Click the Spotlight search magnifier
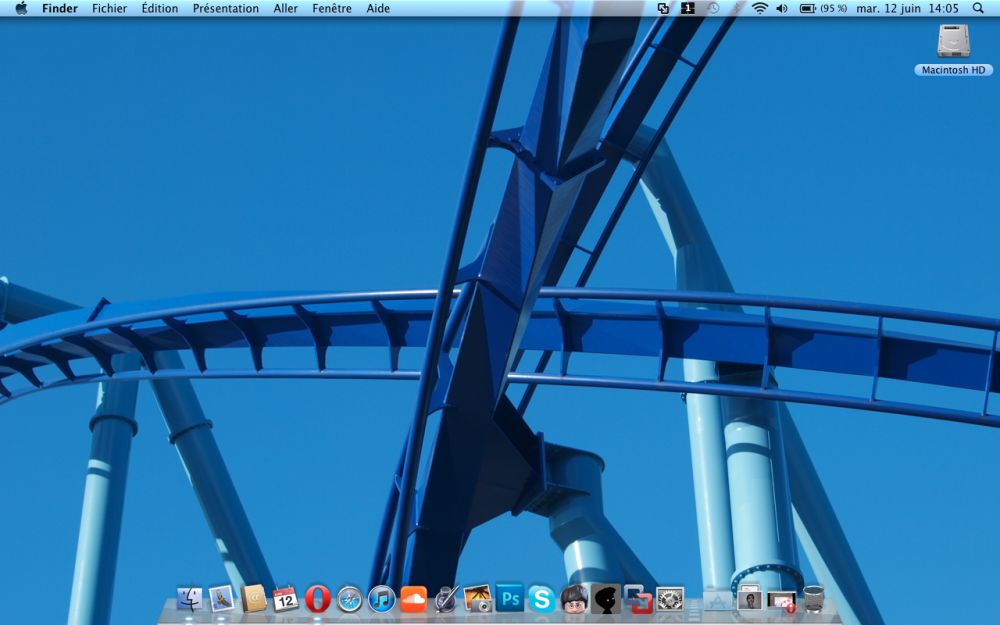This screenshot has width=1000, height=625. pos(978,8)
